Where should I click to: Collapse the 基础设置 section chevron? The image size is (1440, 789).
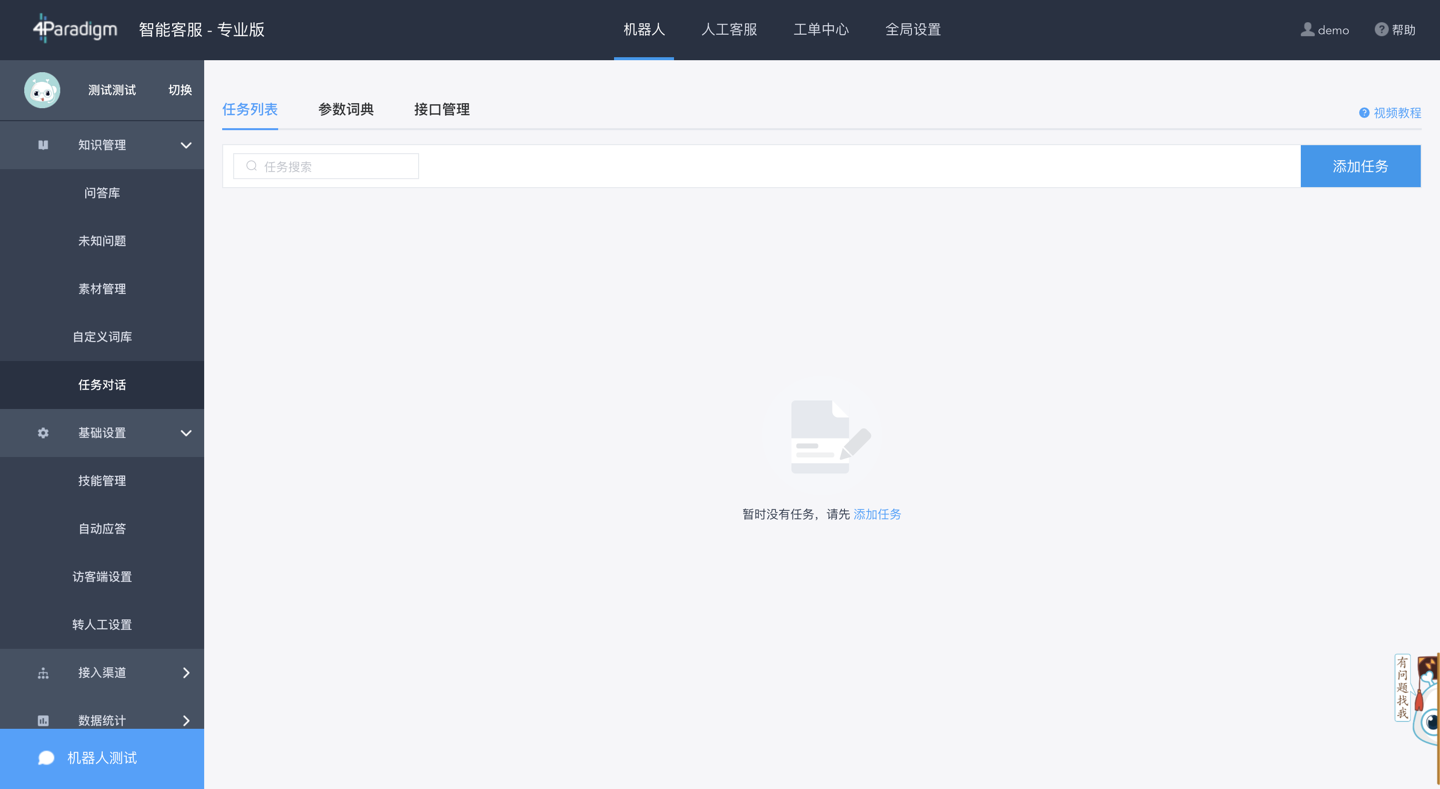186,433
